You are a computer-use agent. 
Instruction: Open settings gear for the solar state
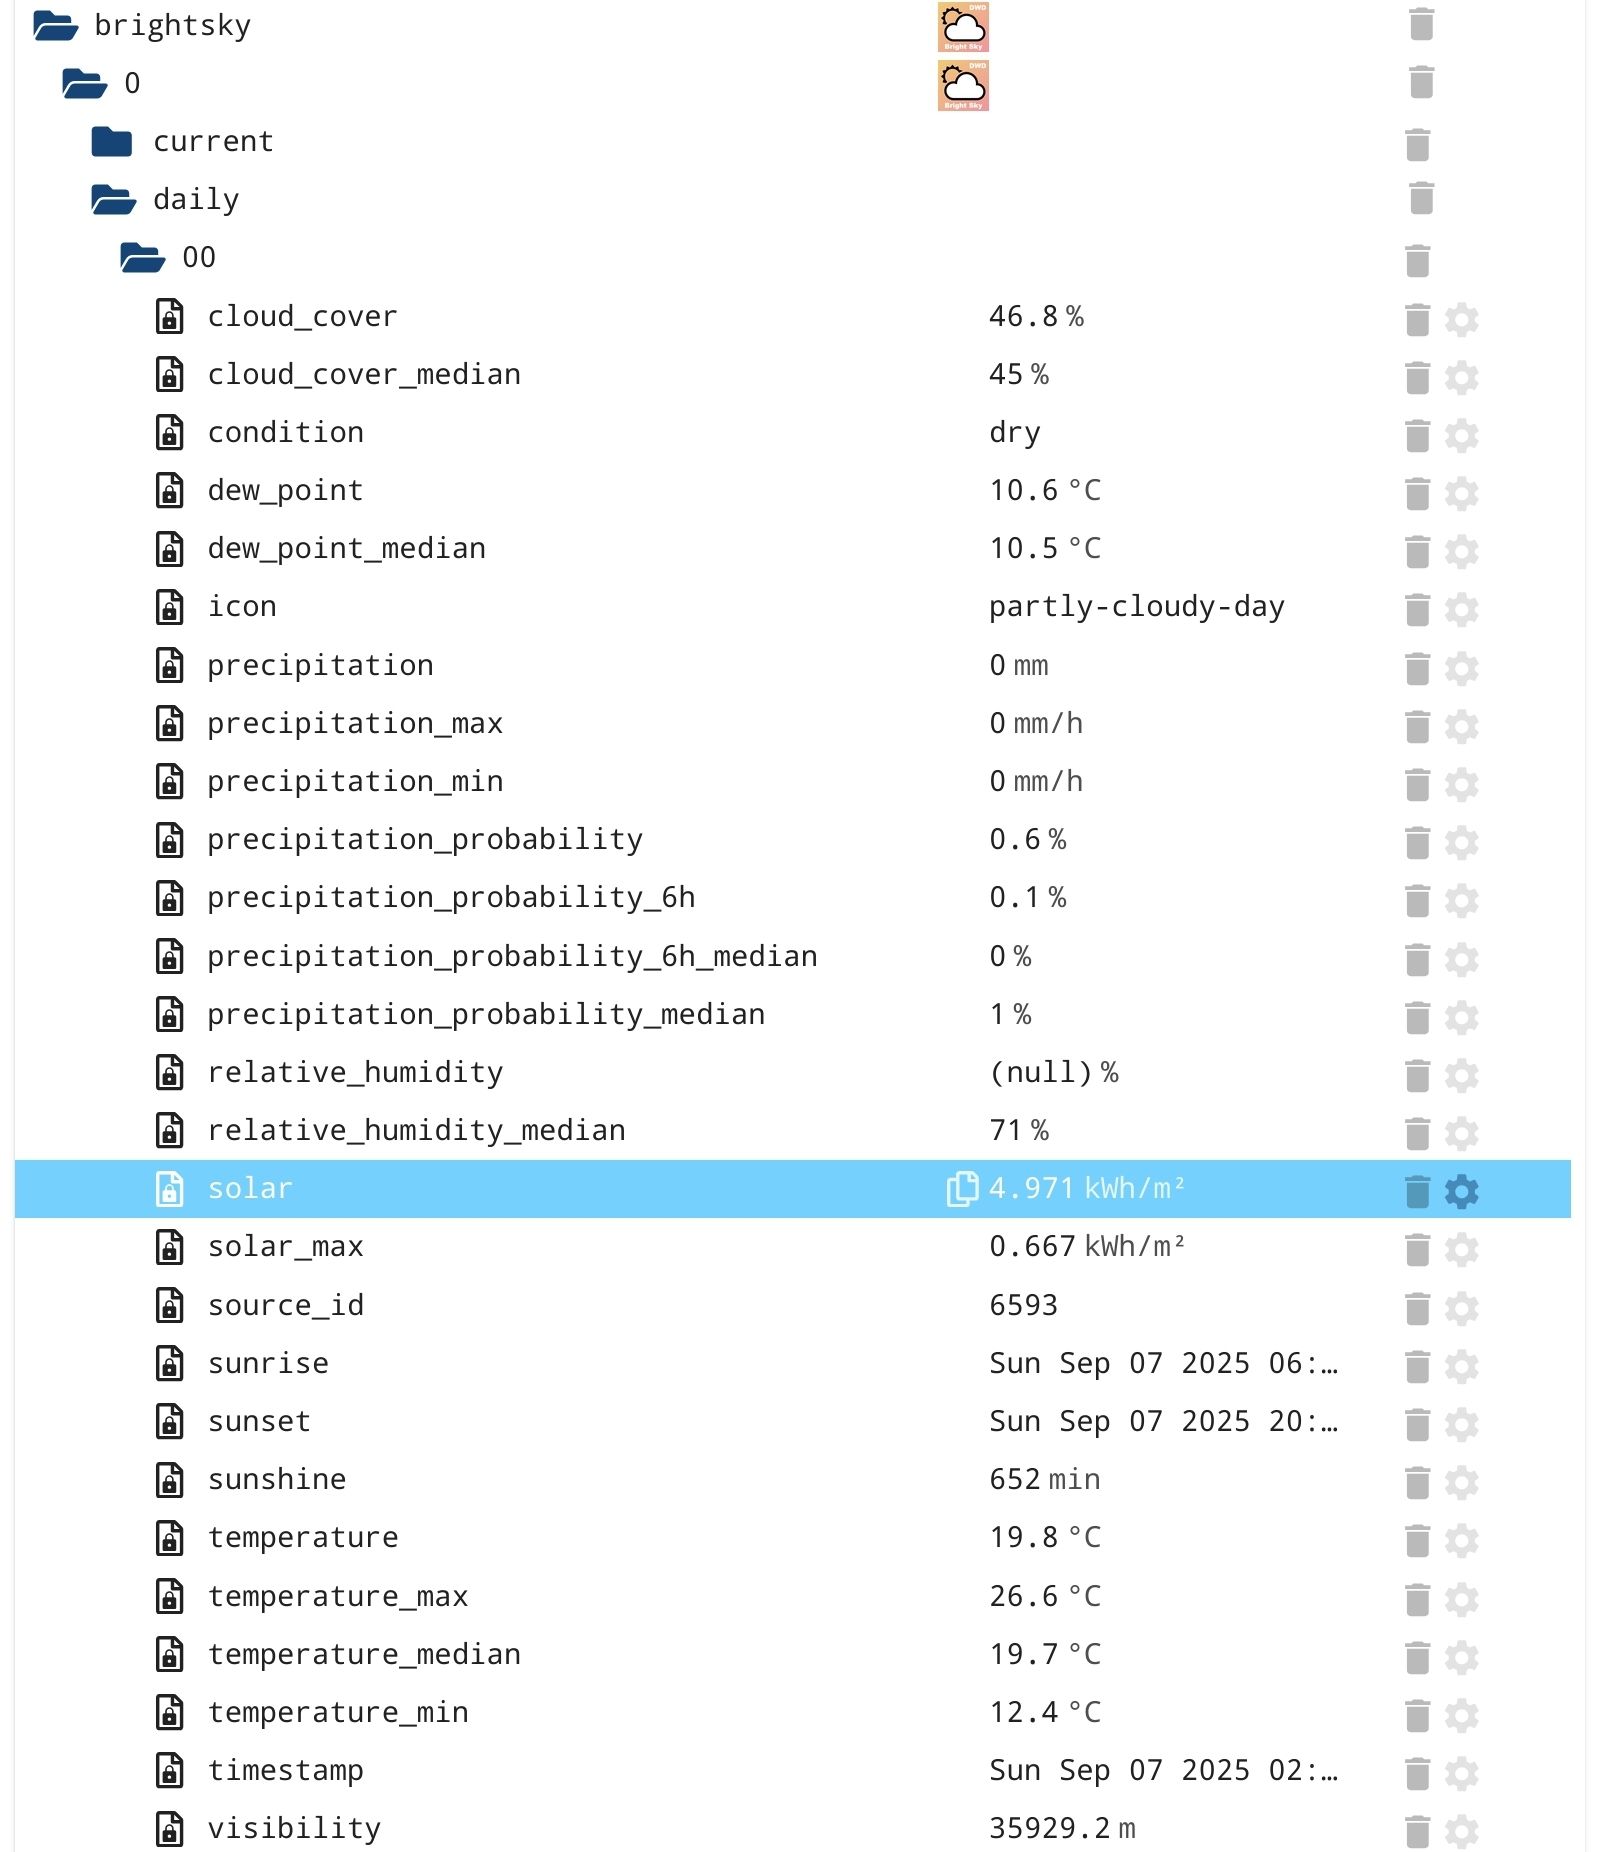1461,1191
